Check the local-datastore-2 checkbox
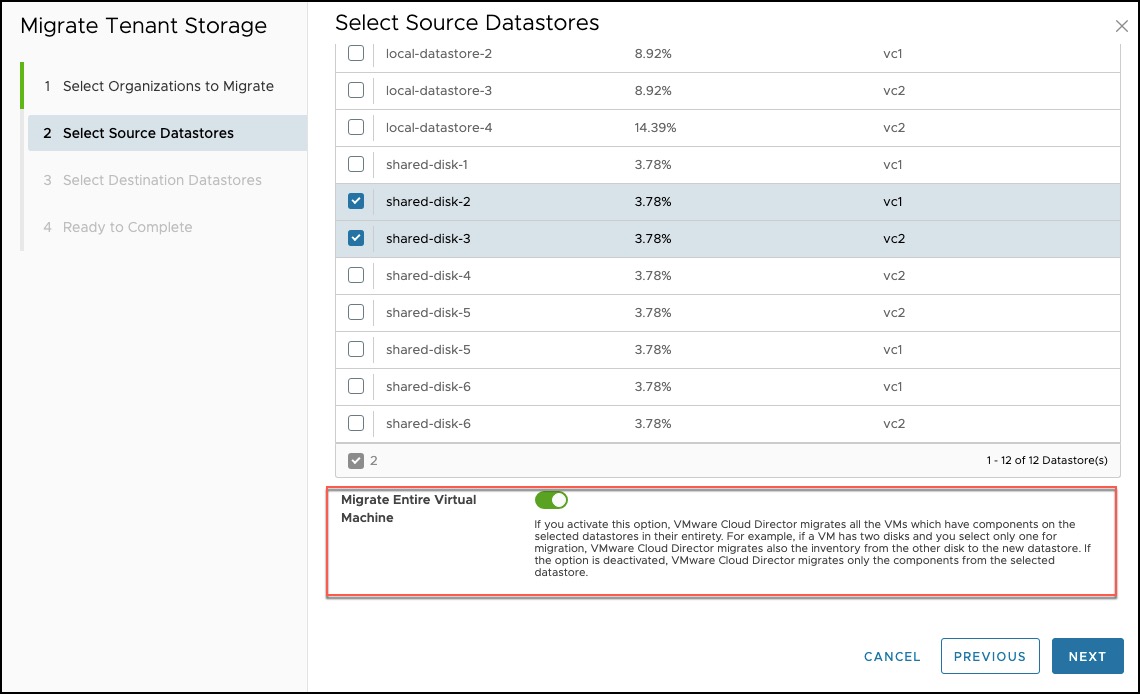1140x694 pixels. coord(356,54)
